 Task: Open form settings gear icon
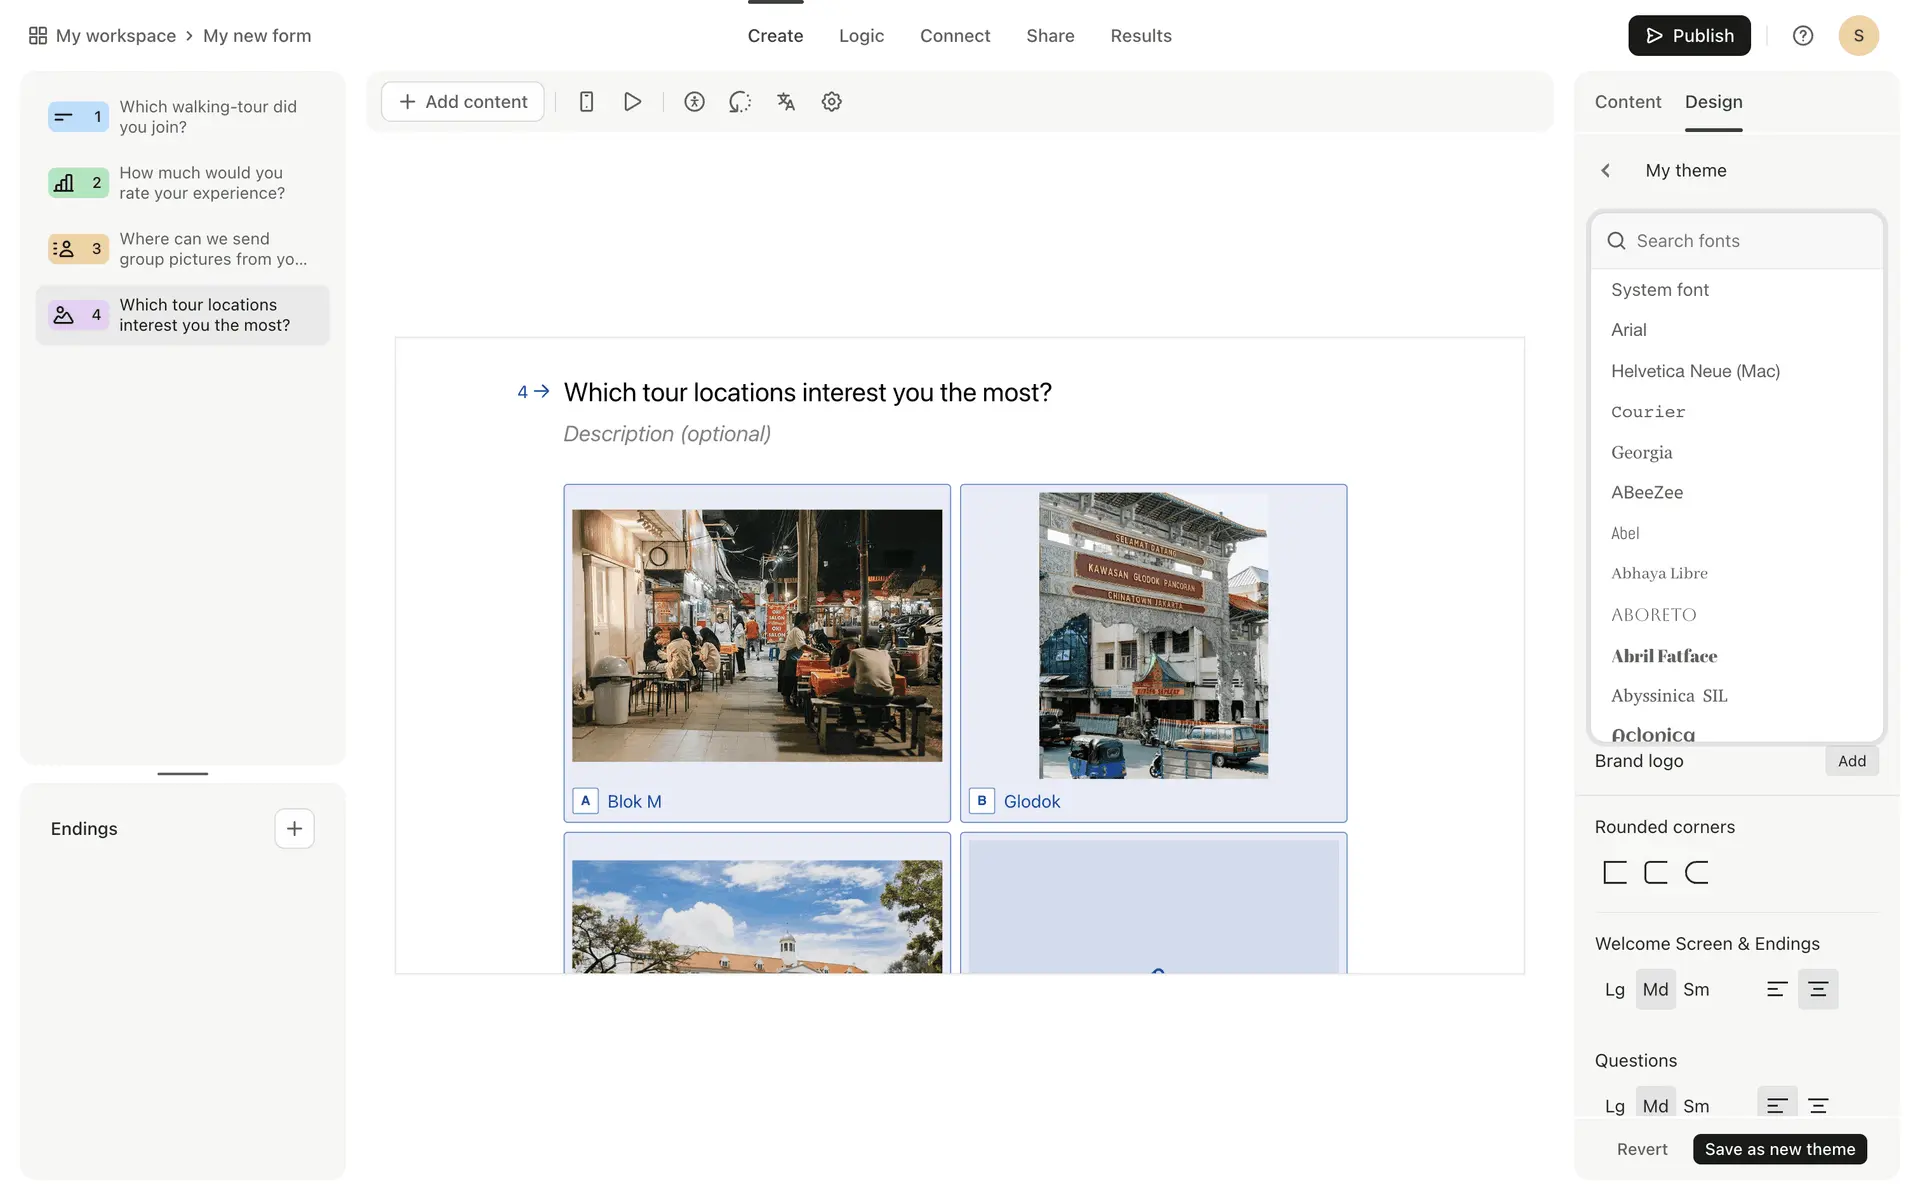pos(831,102)
